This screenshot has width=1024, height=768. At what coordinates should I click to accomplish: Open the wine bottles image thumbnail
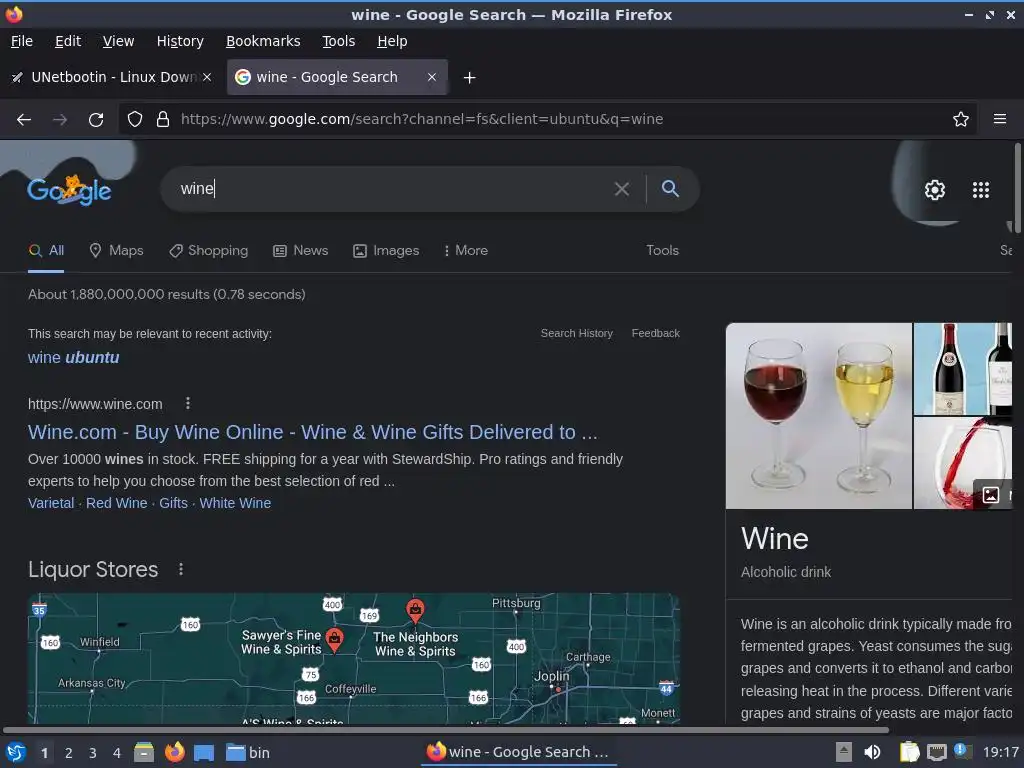[963, 369]
